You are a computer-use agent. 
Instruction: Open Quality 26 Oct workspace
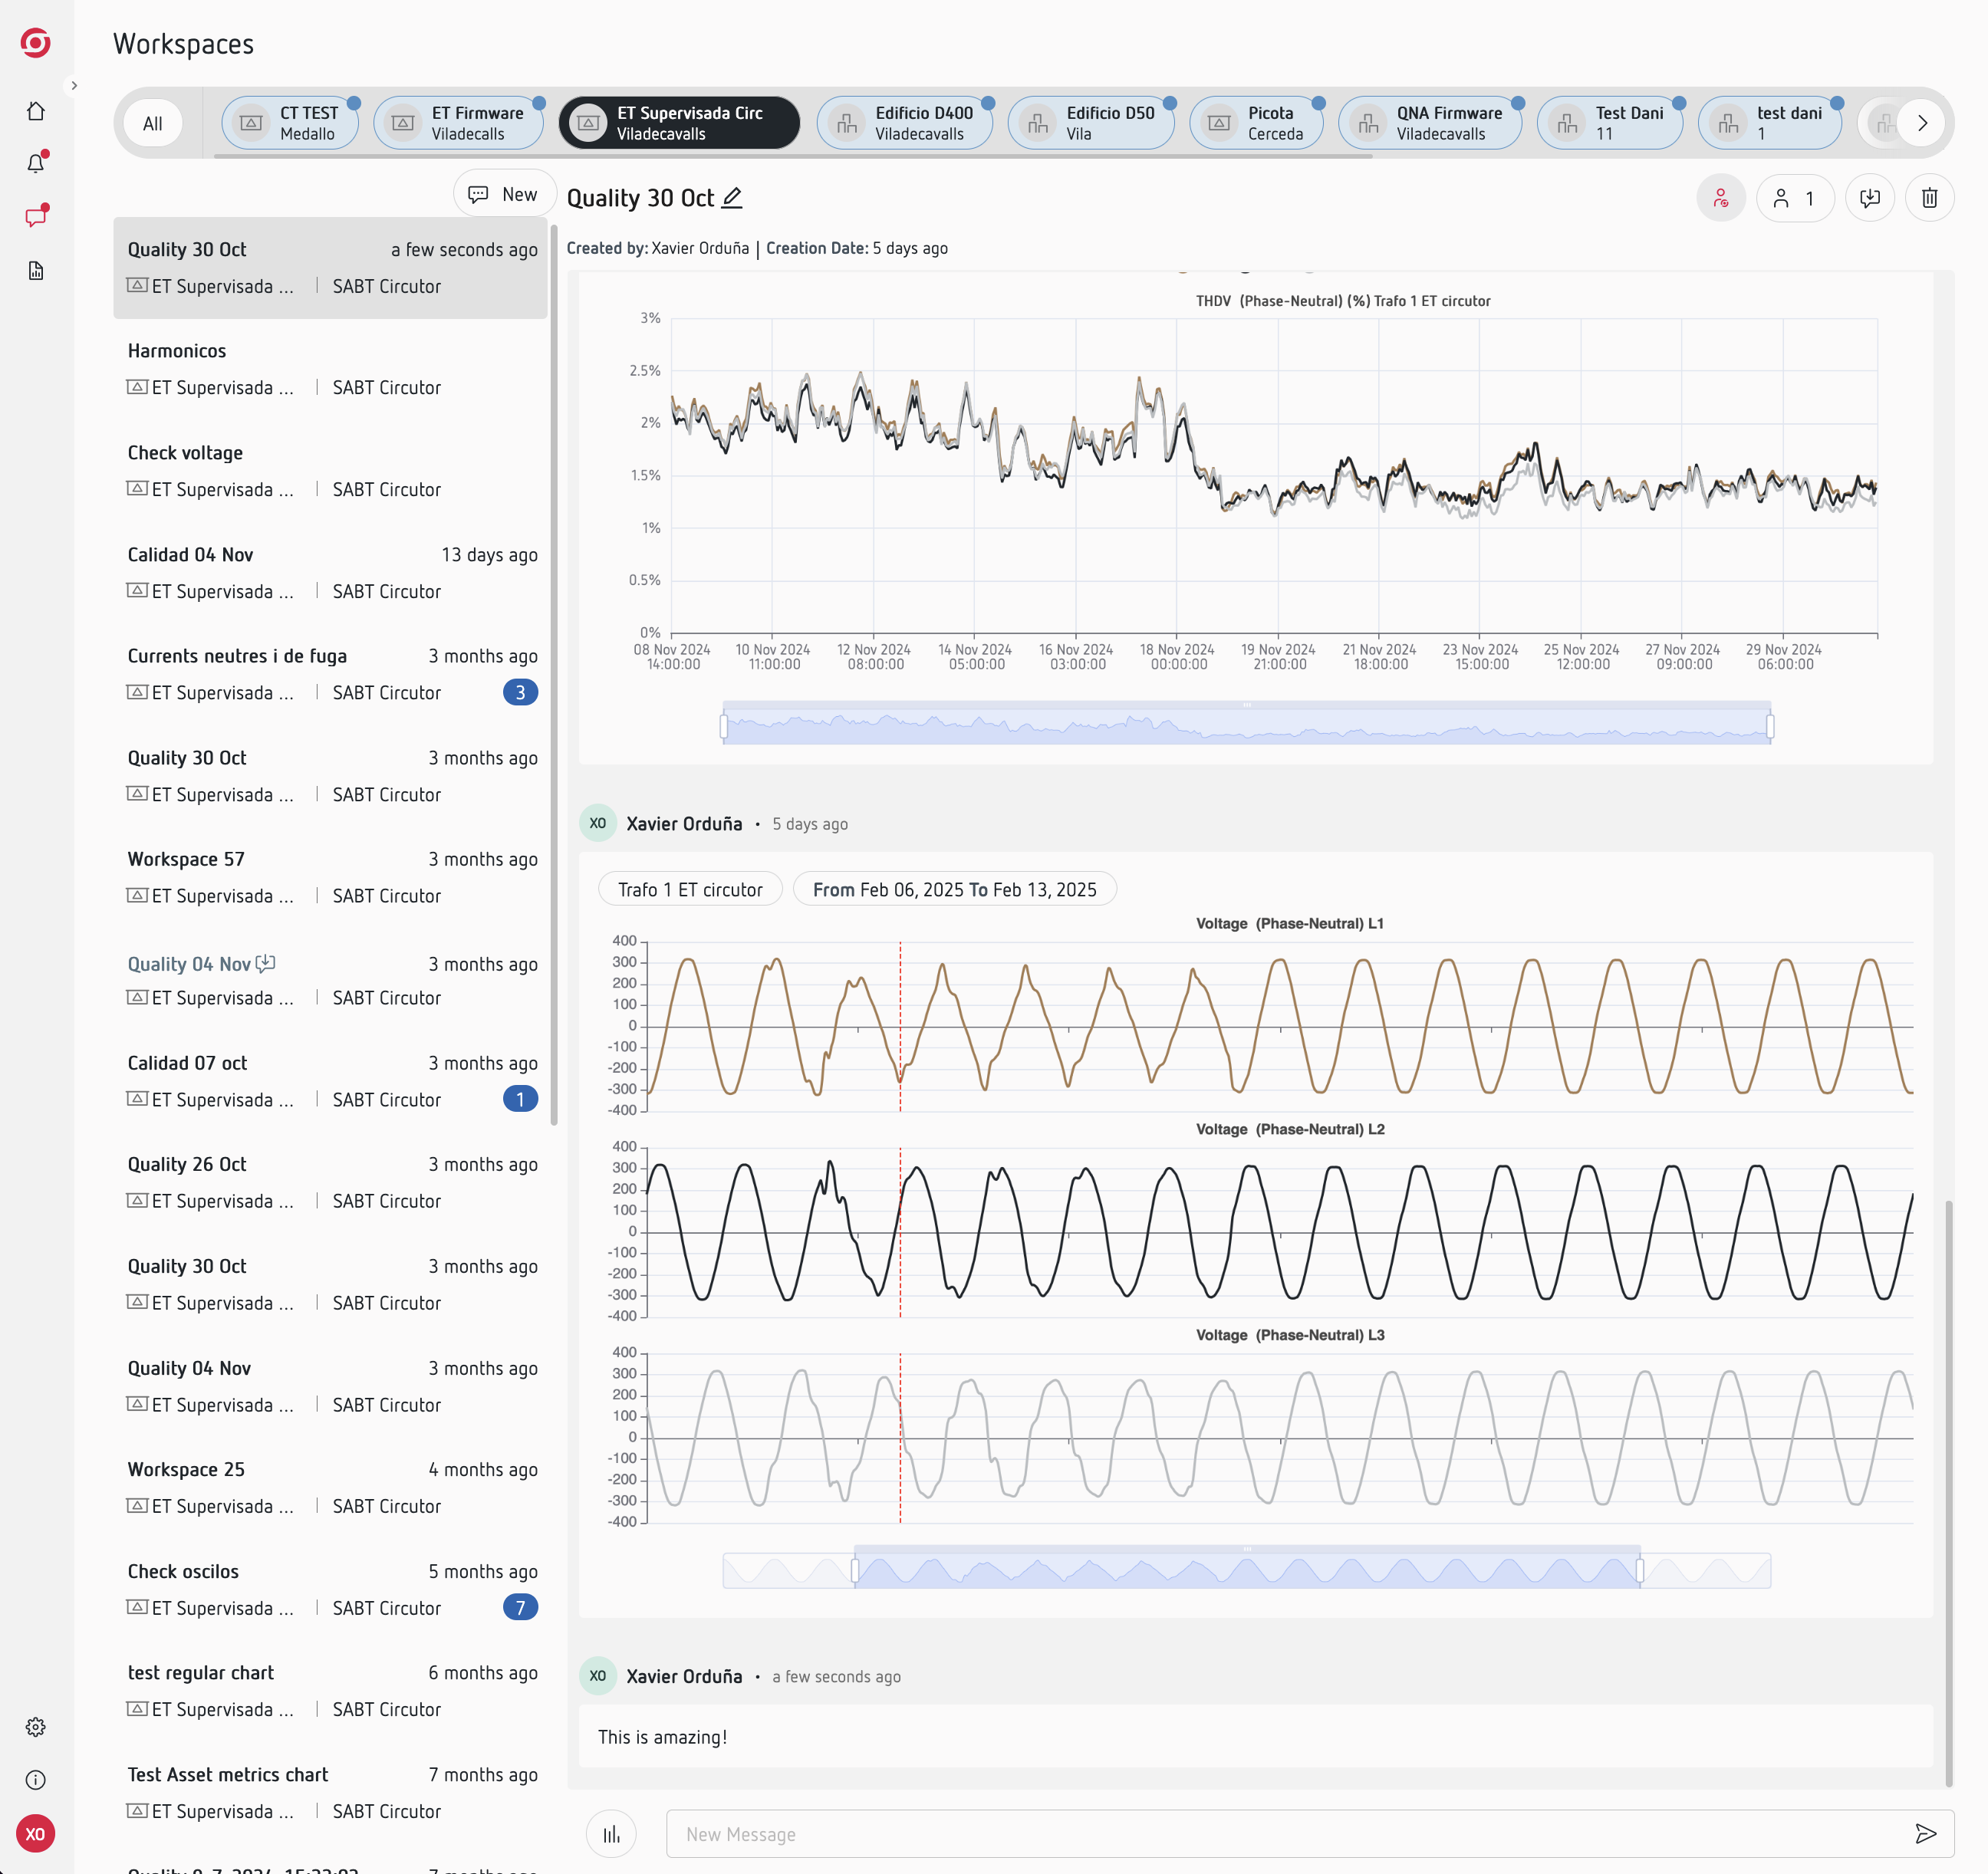[x=330, y=1183]
